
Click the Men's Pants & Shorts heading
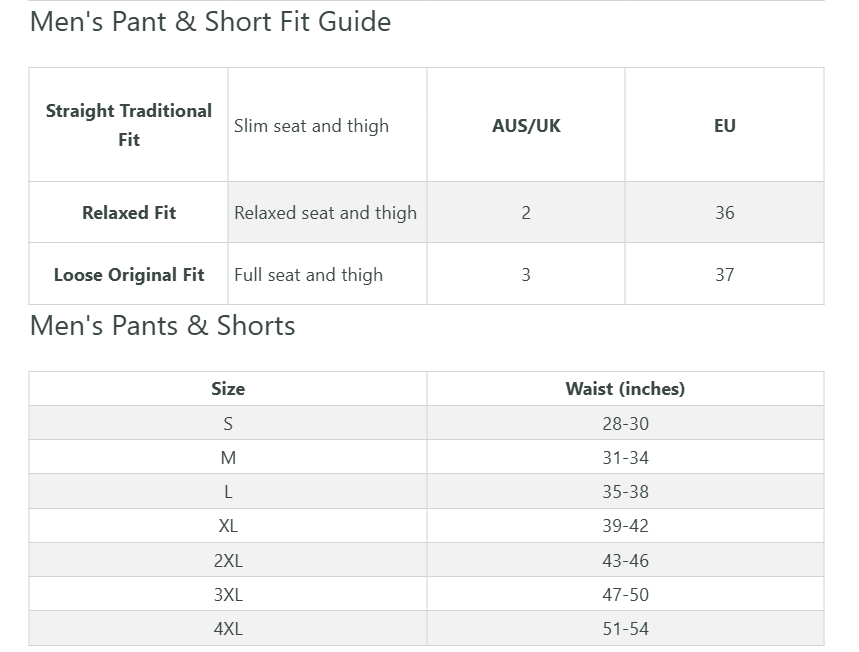163,326
